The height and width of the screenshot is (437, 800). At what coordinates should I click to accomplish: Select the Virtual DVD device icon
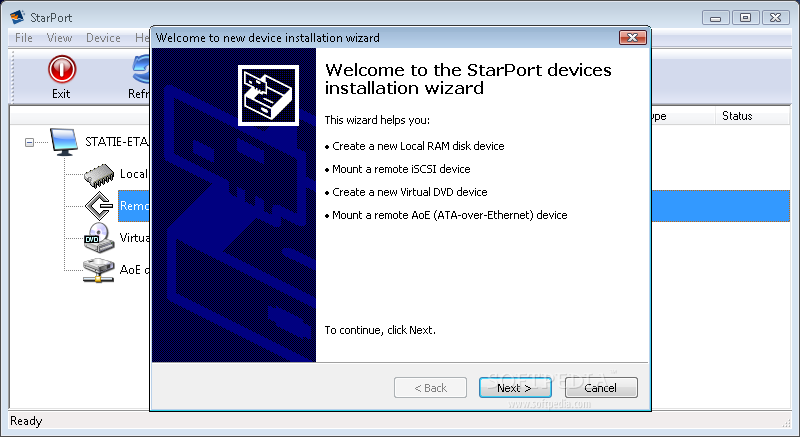click(x=99, y=238)
